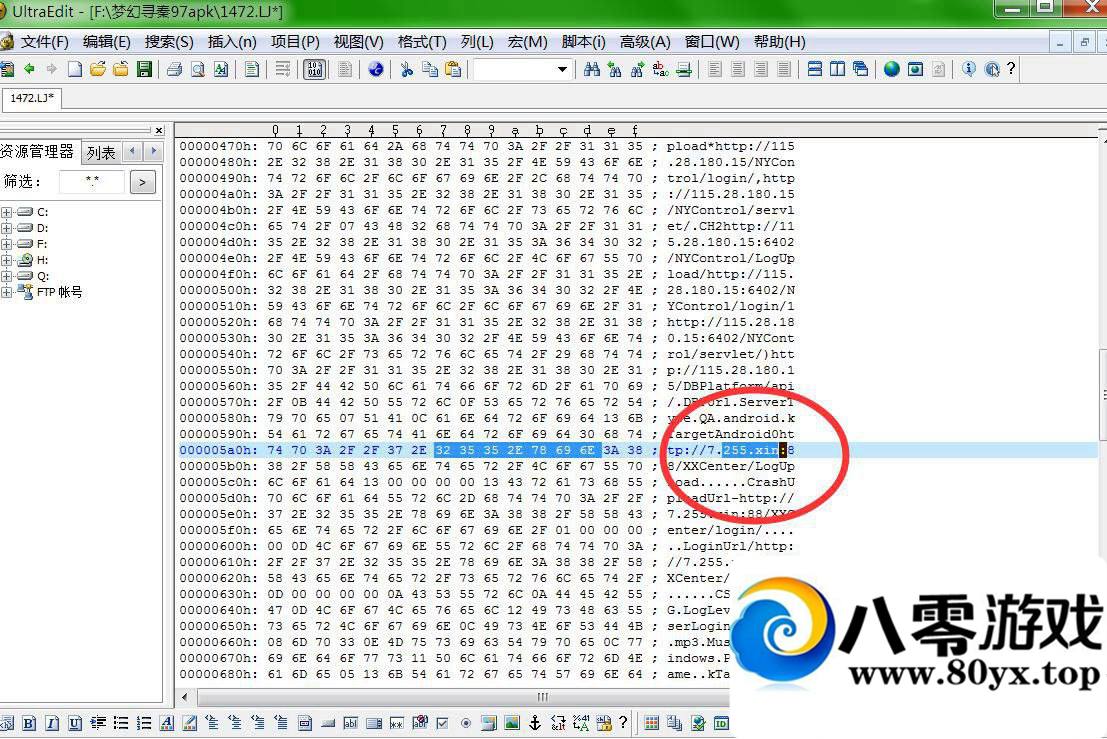Open the 窗口(W) menu
1107x739 pixels.
pos(712,42)
